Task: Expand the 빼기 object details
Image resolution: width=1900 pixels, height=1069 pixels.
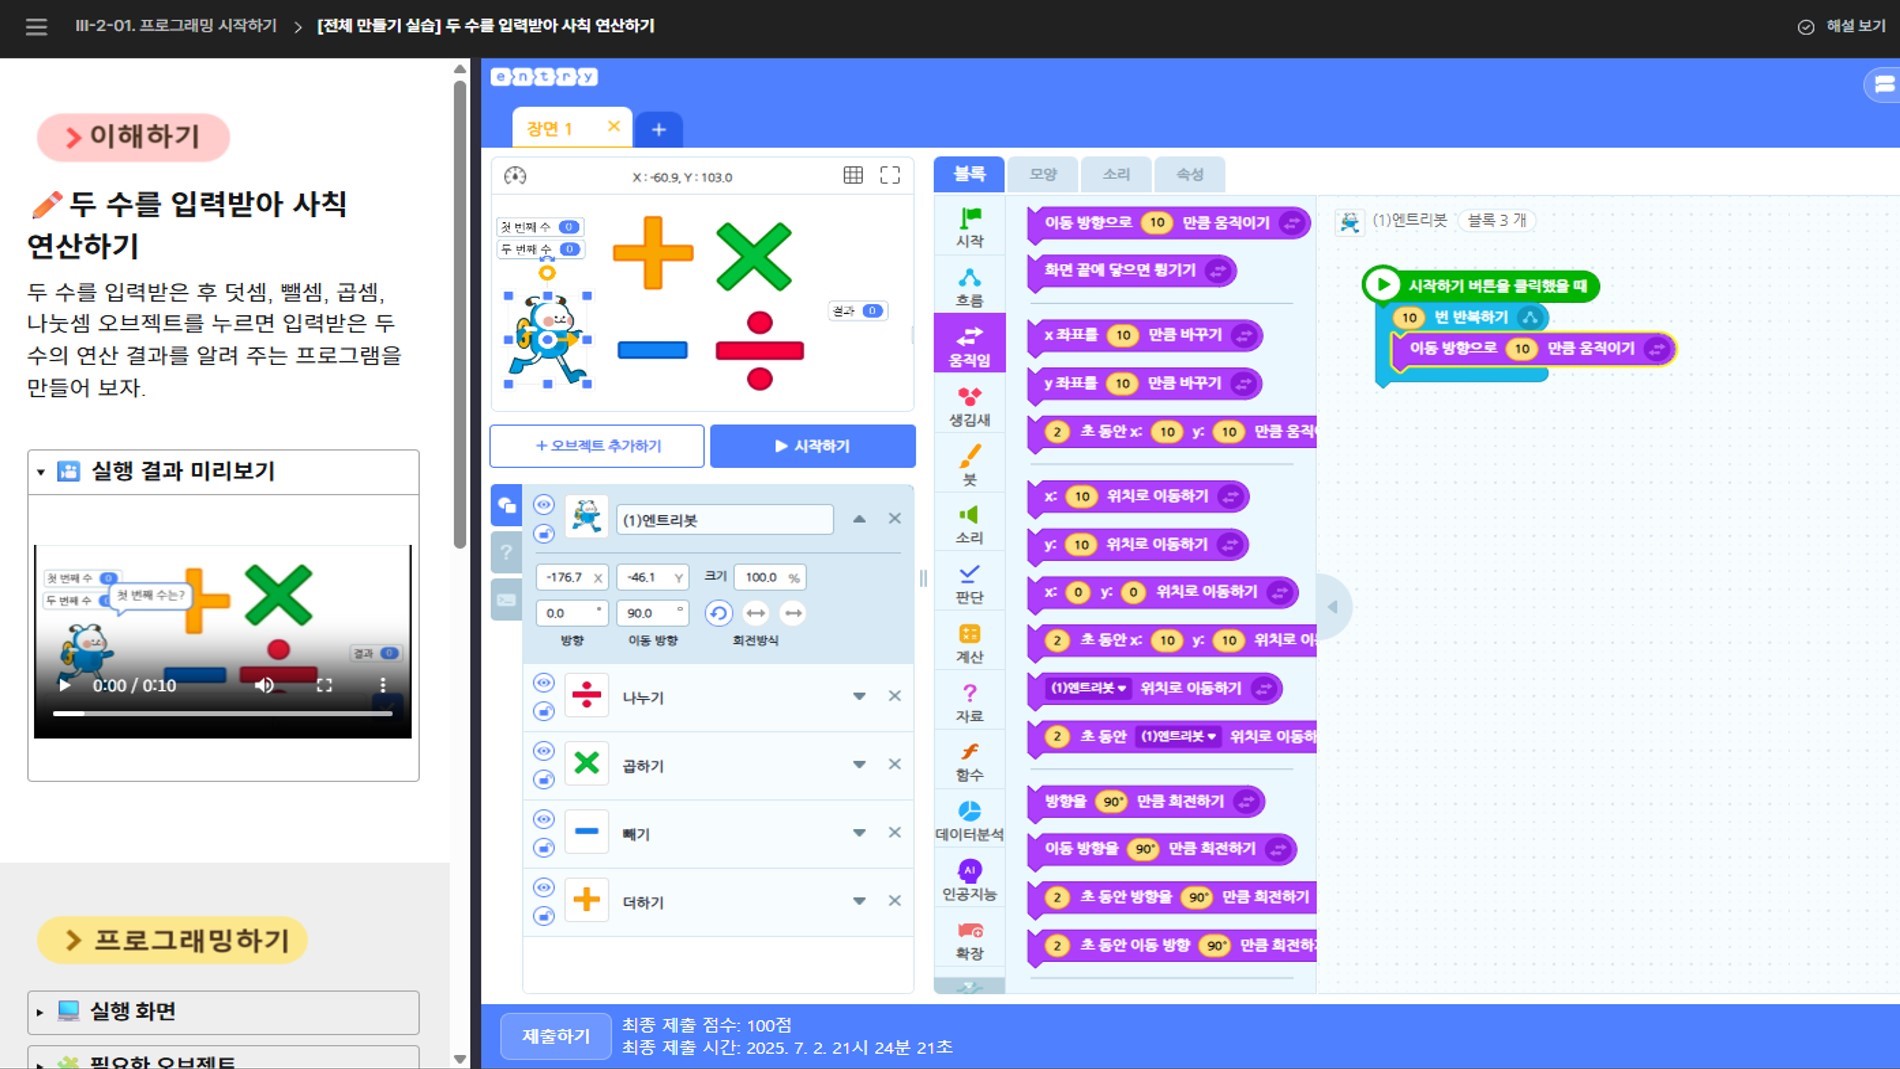Action: click(859, 832)
